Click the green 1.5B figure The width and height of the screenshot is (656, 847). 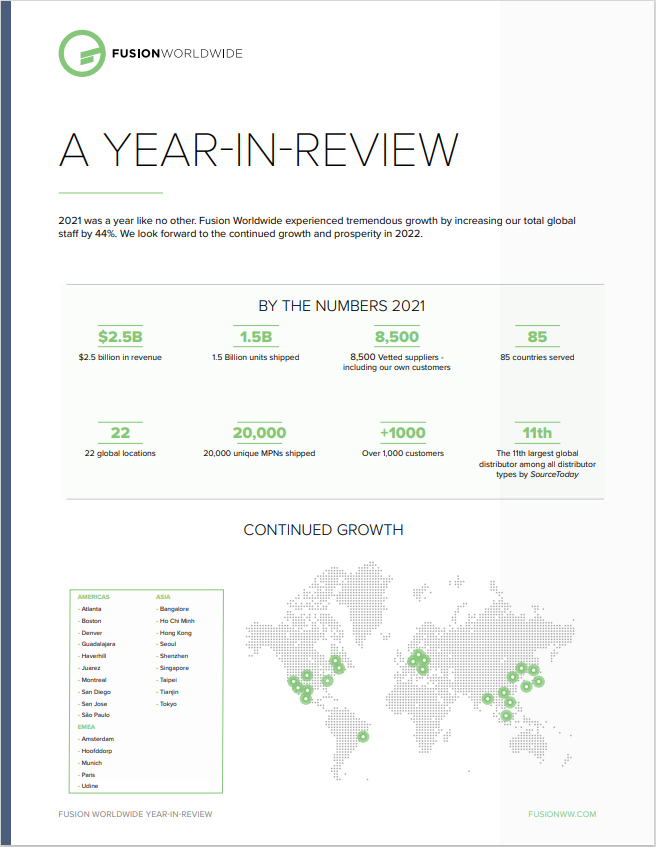pyautogui.click(x=256, y=337)
